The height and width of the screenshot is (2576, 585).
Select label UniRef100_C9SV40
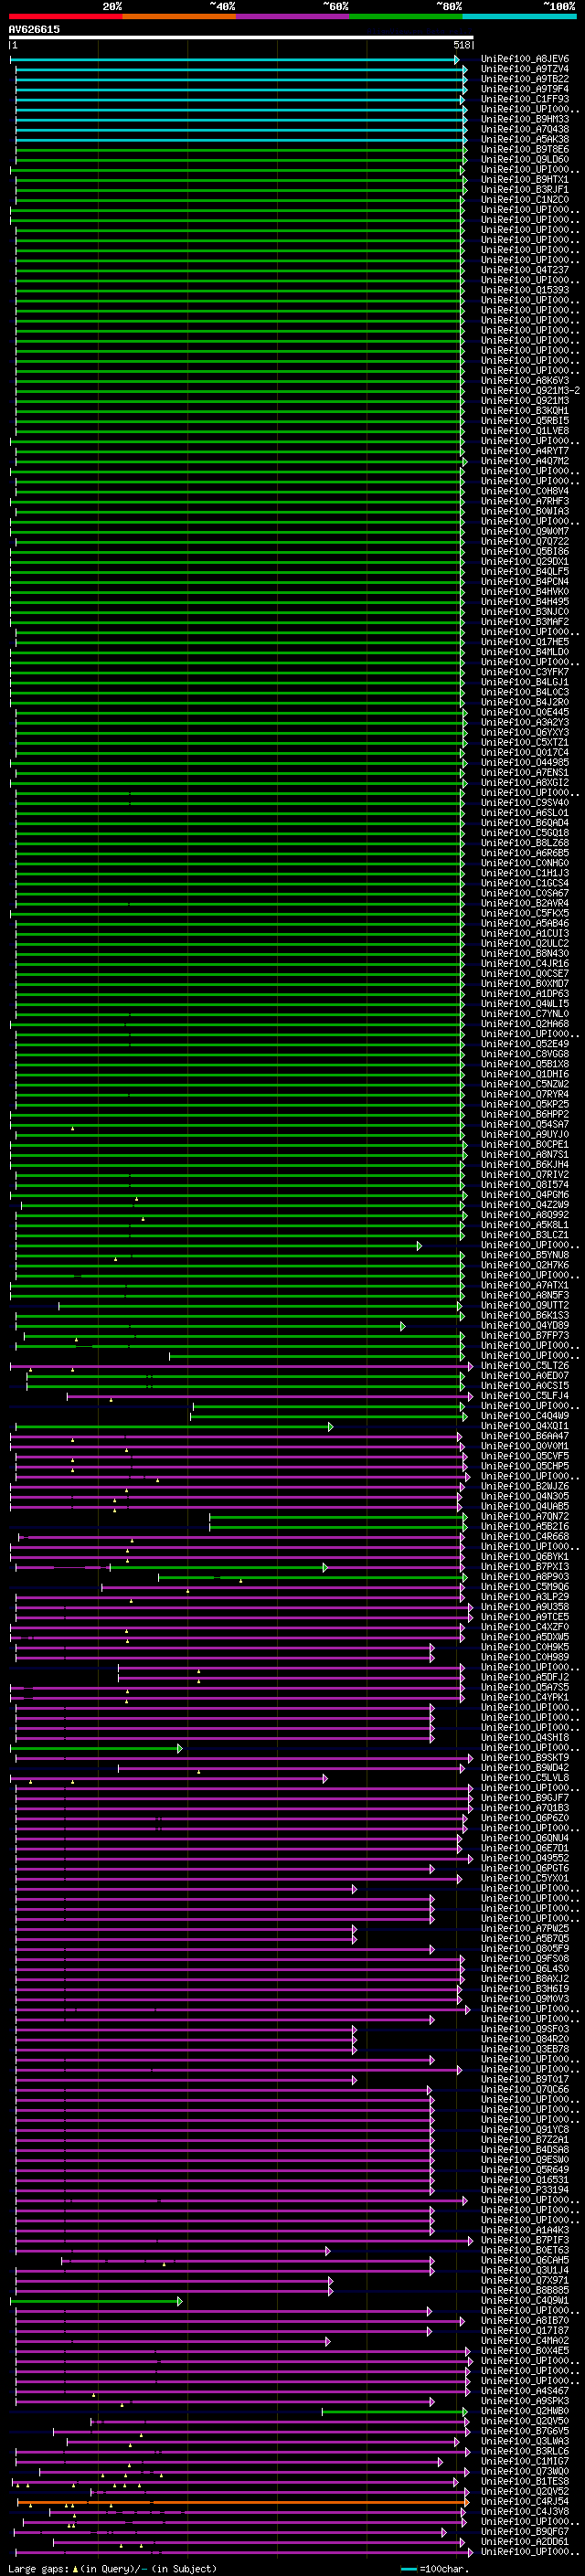pos(525,803)
